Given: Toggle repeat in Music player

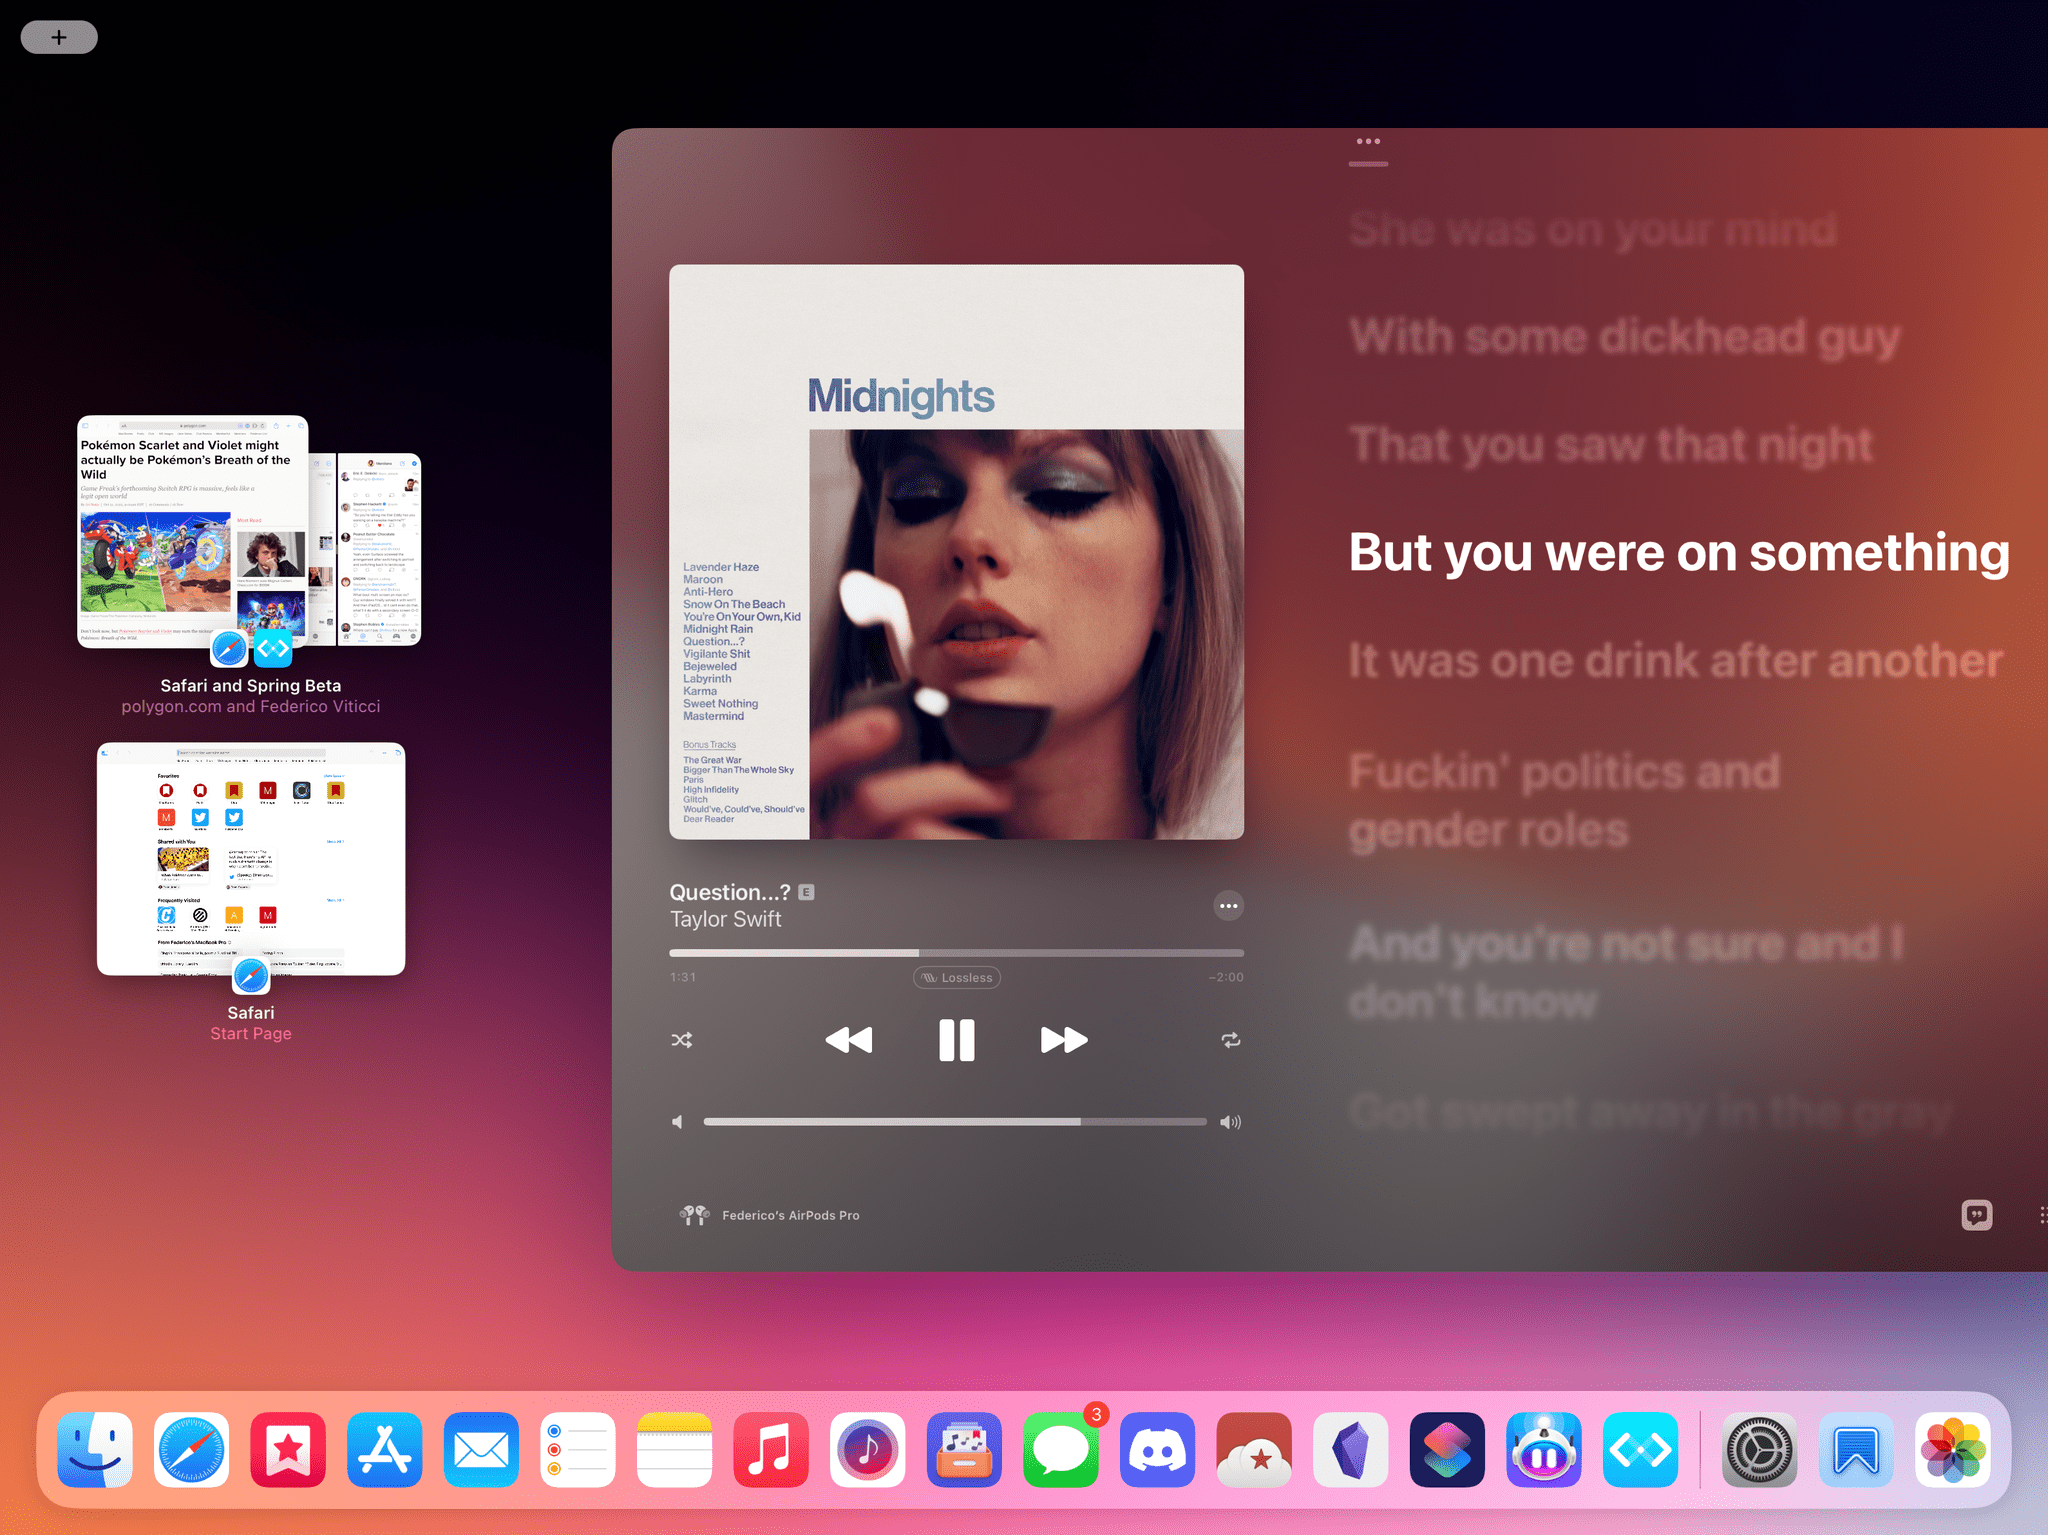Looking at the screenshot, I should click(1231, 1040).
